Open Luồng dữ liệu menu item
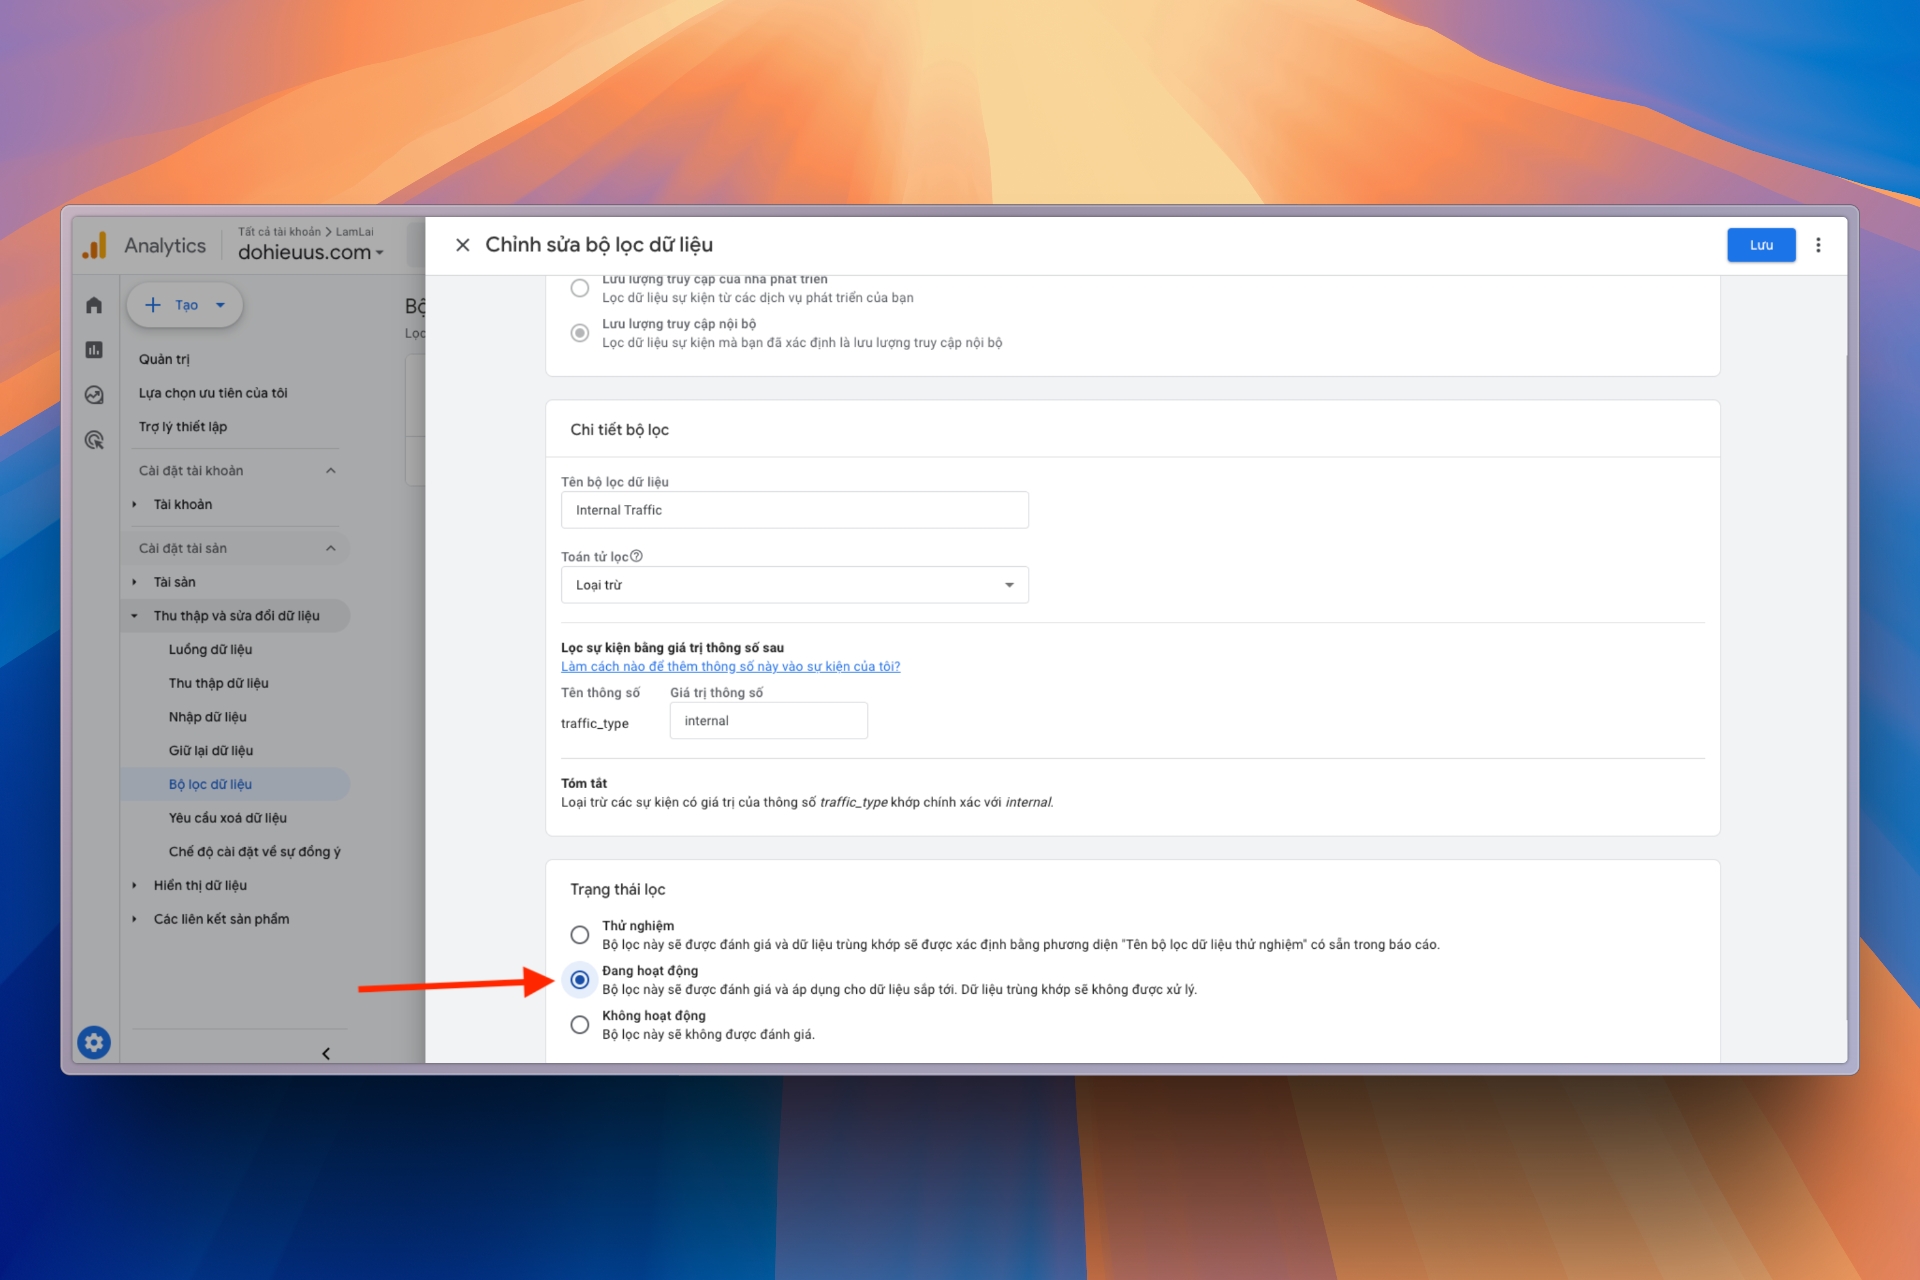This screenshot has width=1920, height=1280. coord(210,649)
